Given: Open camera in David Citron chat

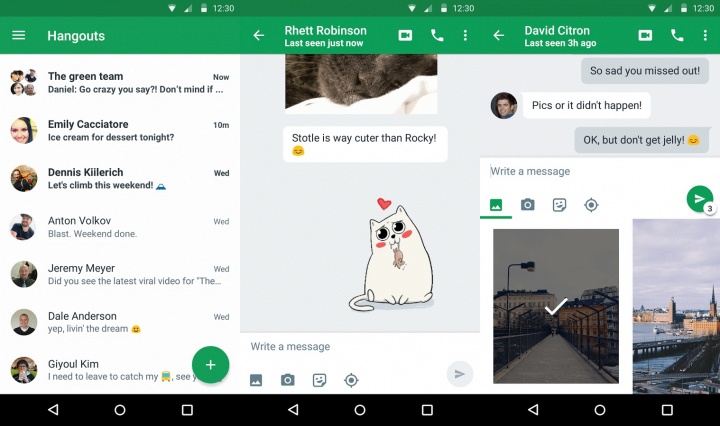Looking at the screenshot, I should (x=528, y=205).
